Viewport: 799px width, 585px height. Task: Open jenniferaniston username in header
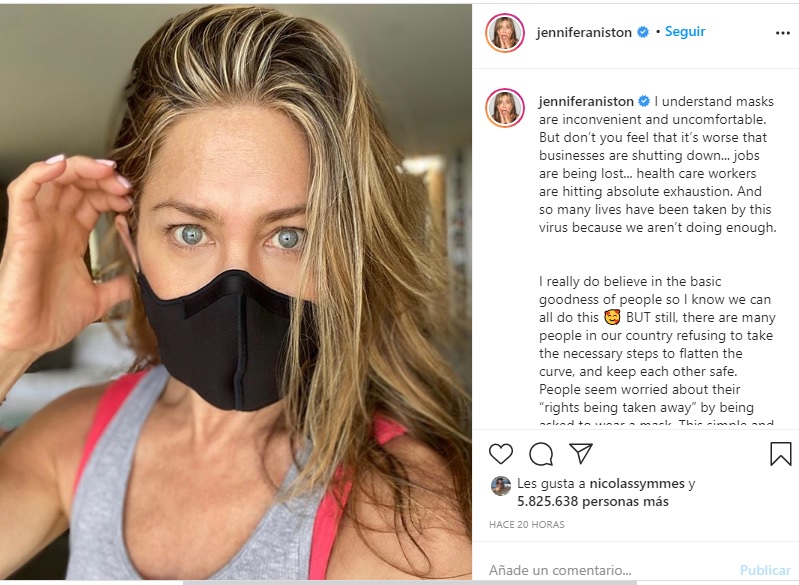point(584,33)
